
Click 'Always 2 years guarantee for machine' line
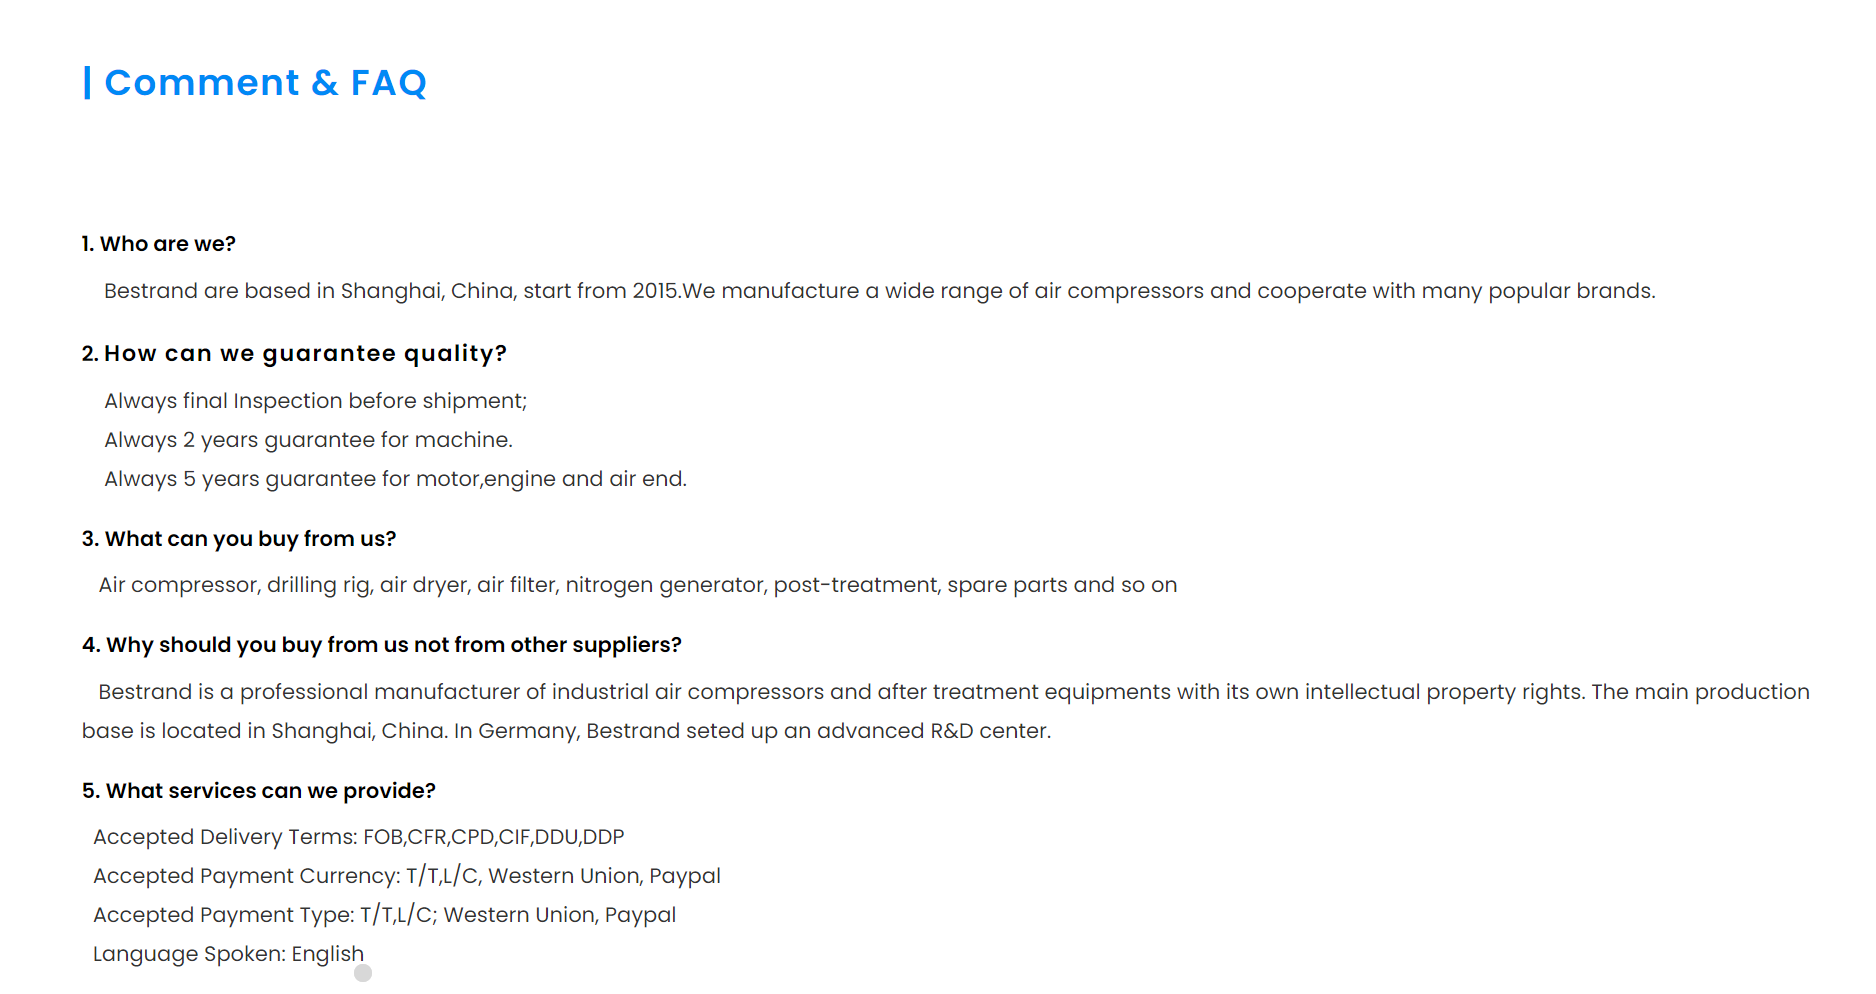308,440
